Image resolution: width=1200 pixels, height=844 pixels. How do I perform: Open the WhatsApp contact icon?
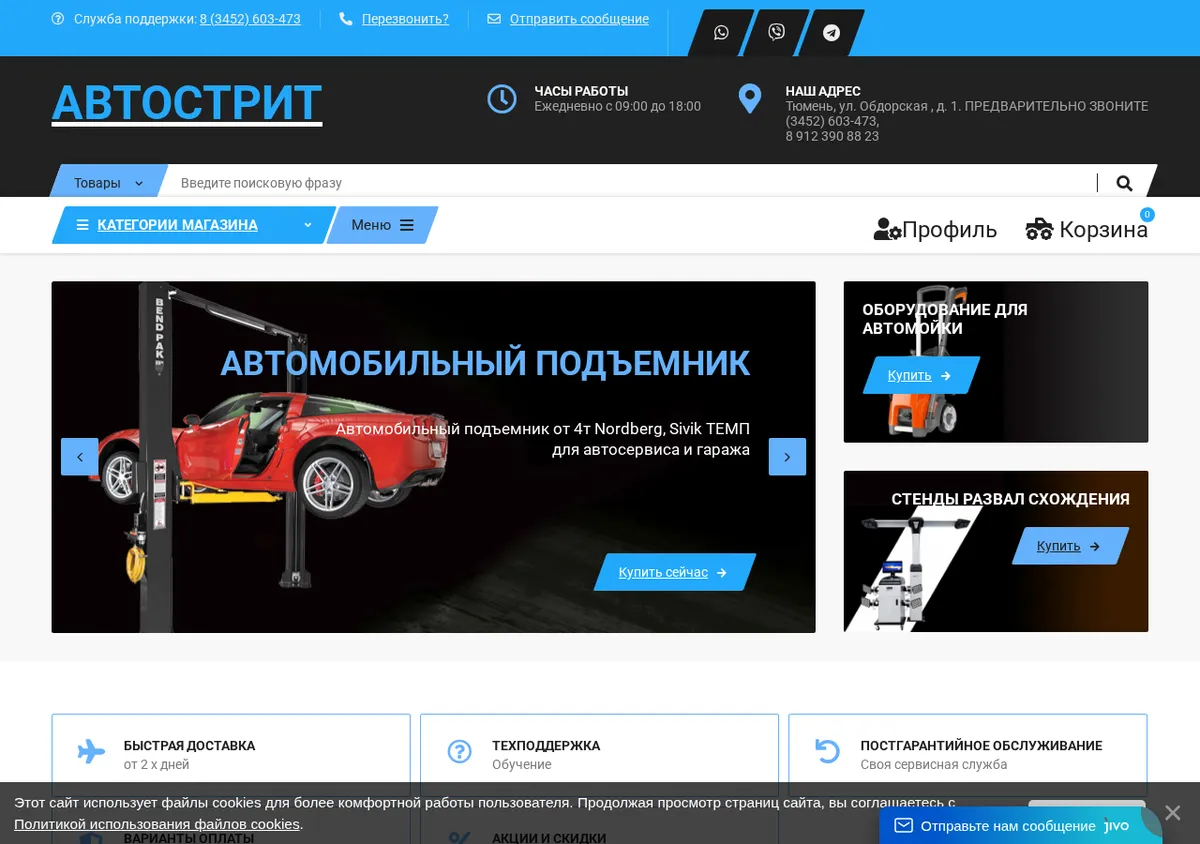(x=721, y=33)
